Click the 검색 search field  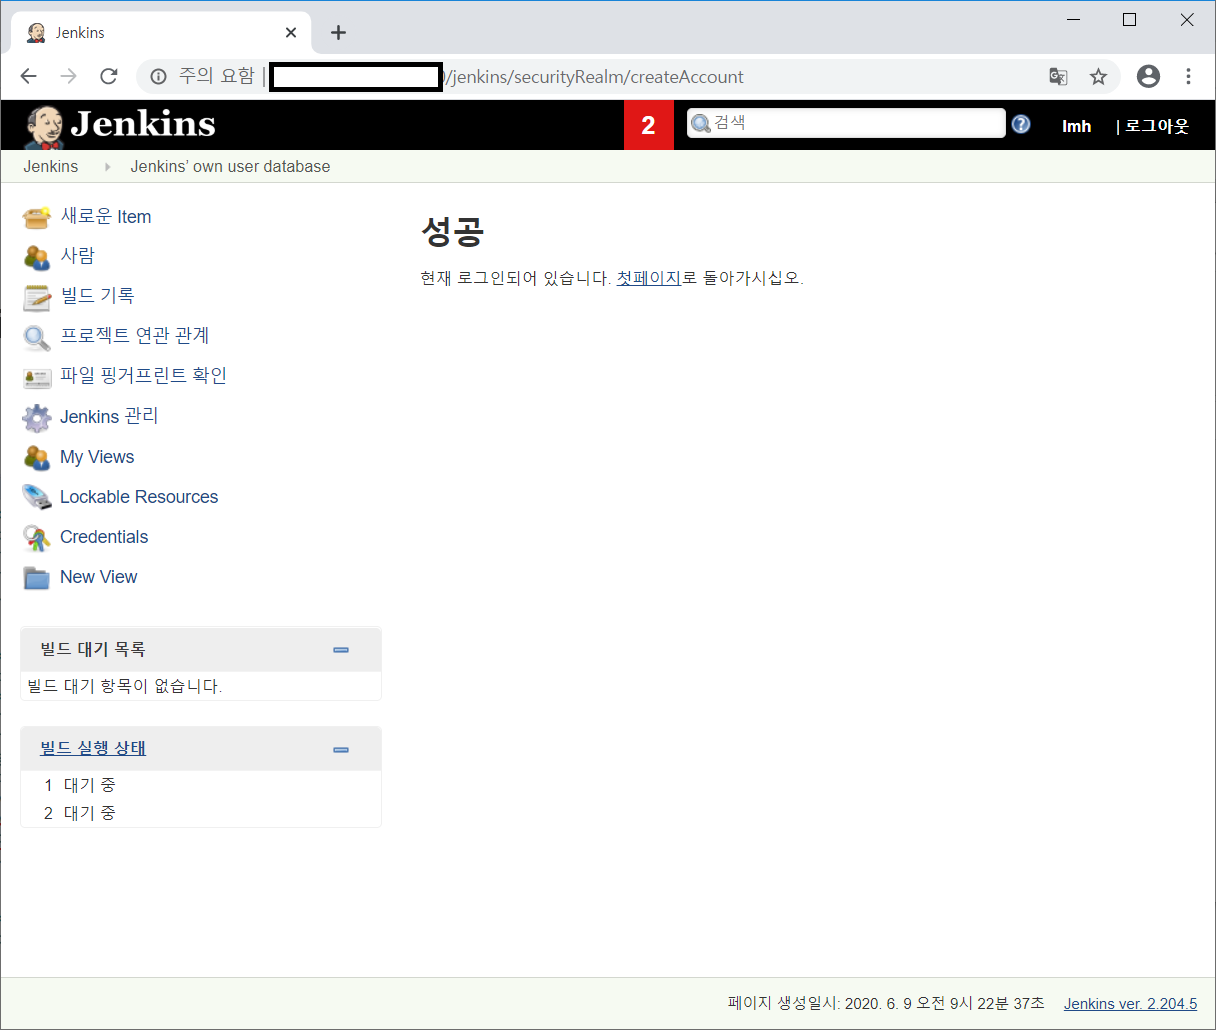846,123
